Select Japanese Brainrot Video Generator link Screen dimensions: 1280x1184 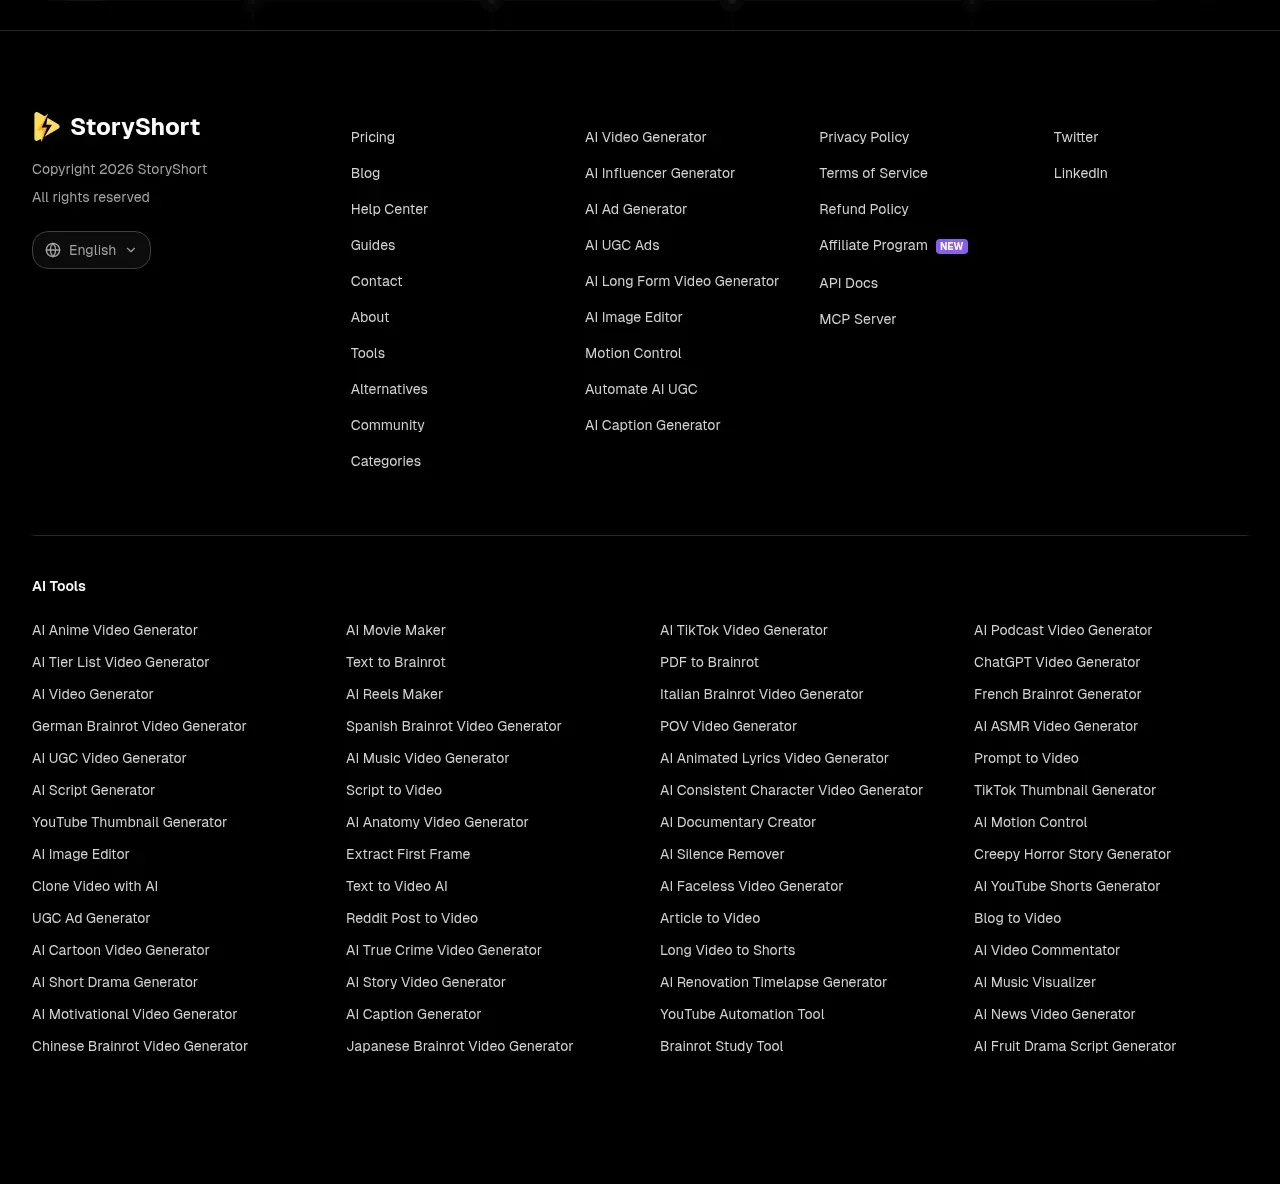[x=459, y=1046]
